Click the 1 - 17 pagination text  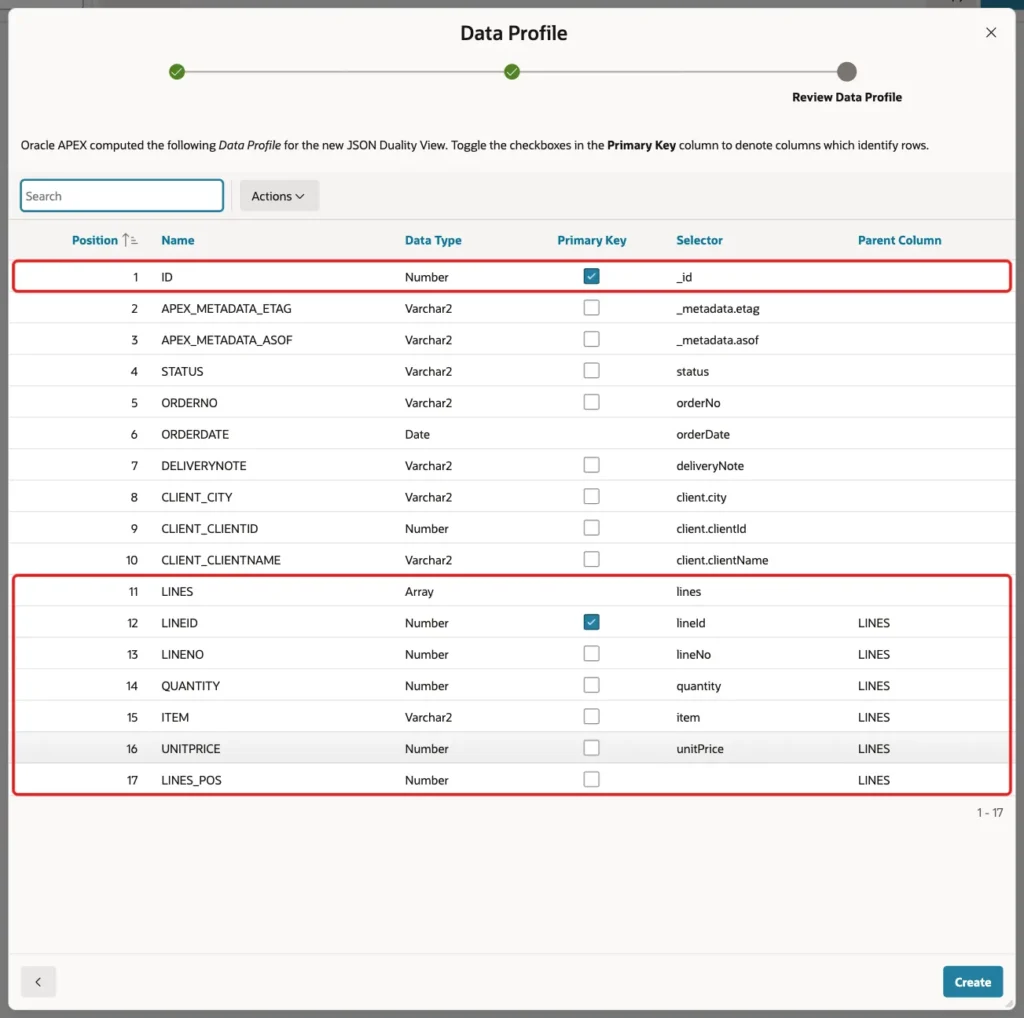coord(989,812)
